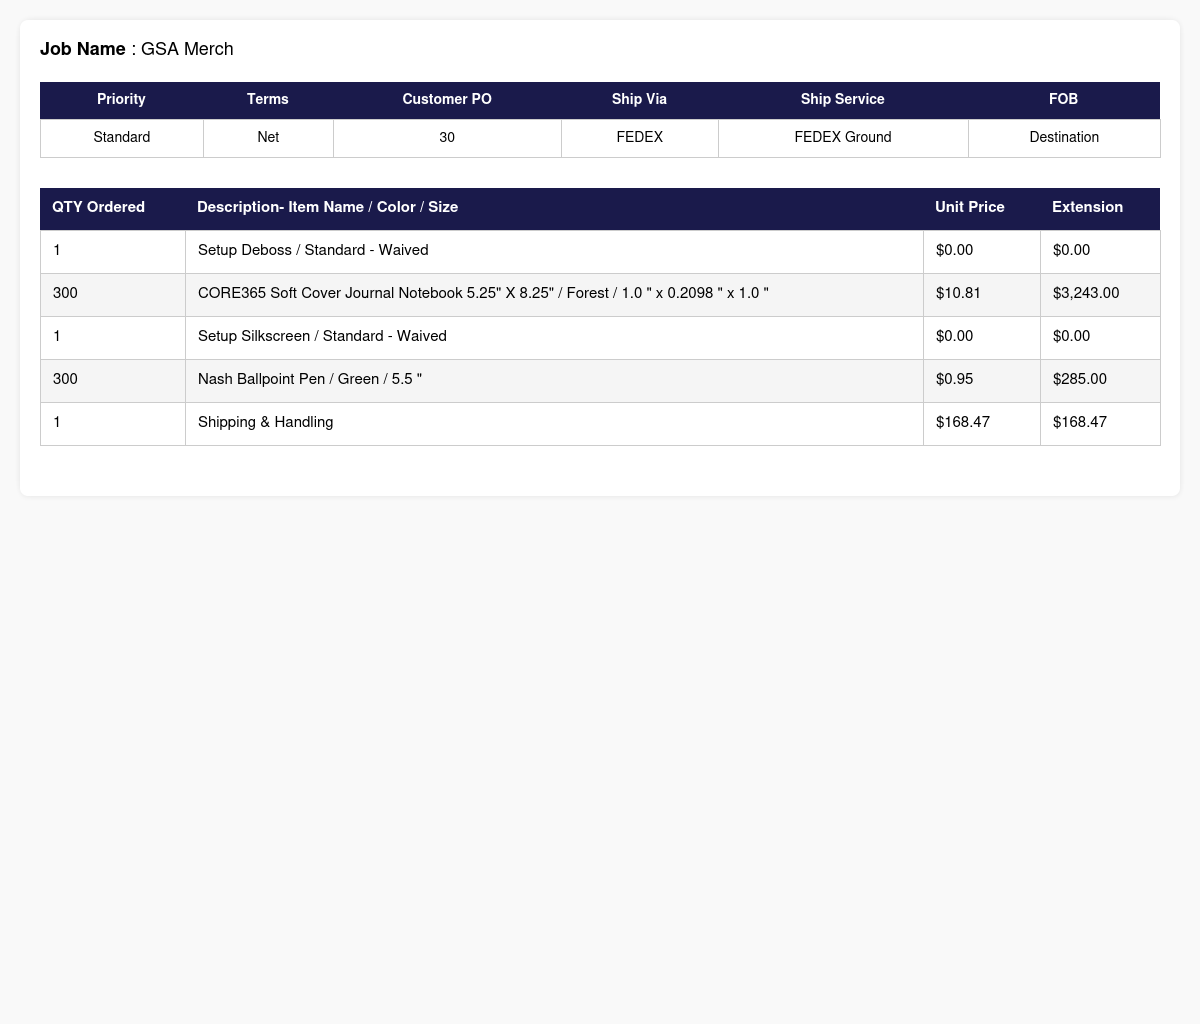Click the Job Name label
1200x1024 pixels.
pyautogui.click(x=83, y=49)
